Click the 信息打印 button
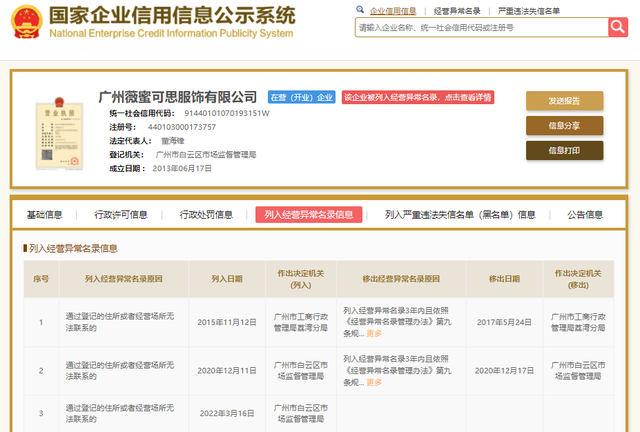The width and height of the screenshot is (640, 432). [x=564, y=151]
